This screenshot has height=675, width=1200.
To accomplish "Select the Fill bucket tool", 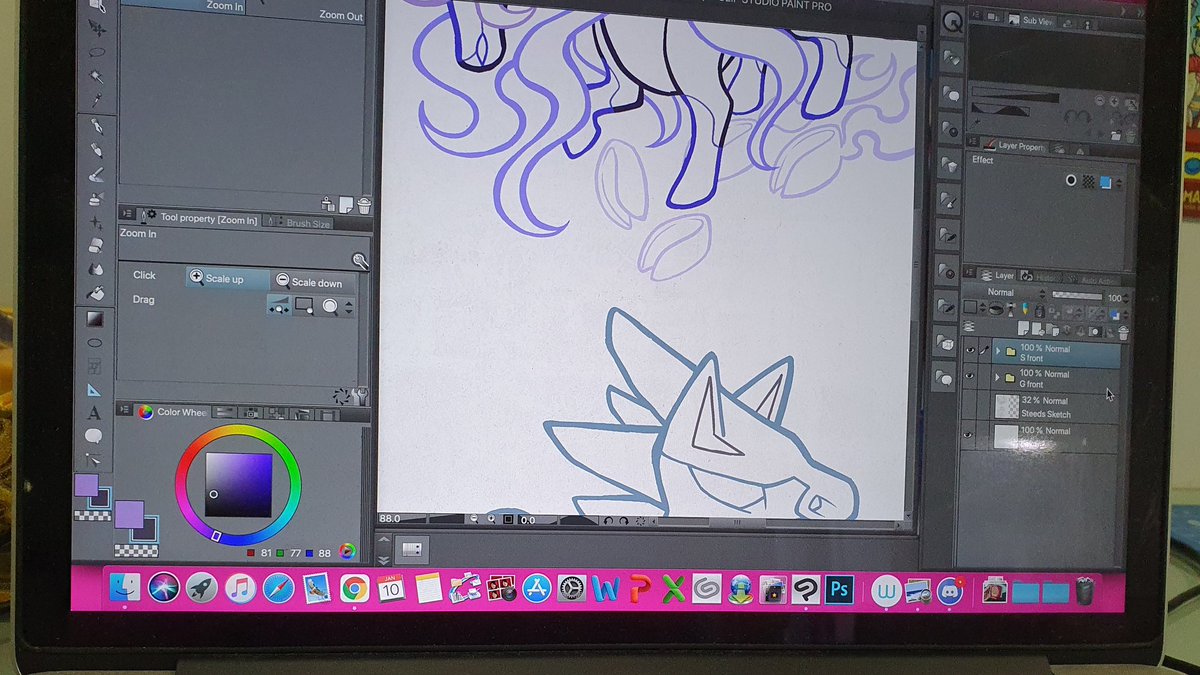I will point(96,294).
